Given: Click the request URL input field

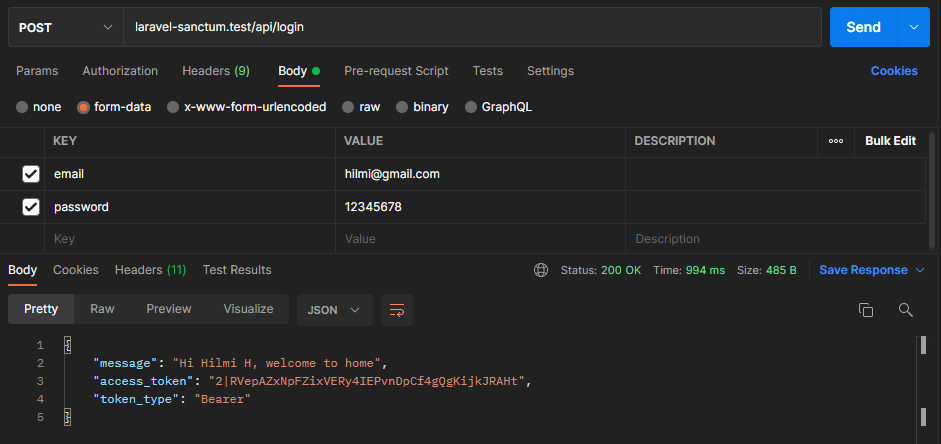Looking at the screenshot, I should pos(472,27).
